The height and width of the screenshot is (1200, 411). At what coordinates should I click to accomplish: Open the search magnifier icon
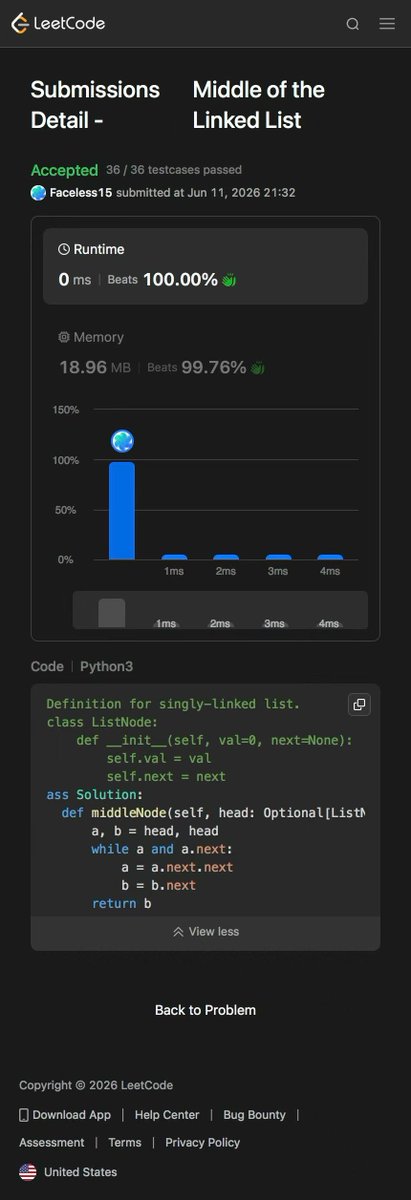353,24
